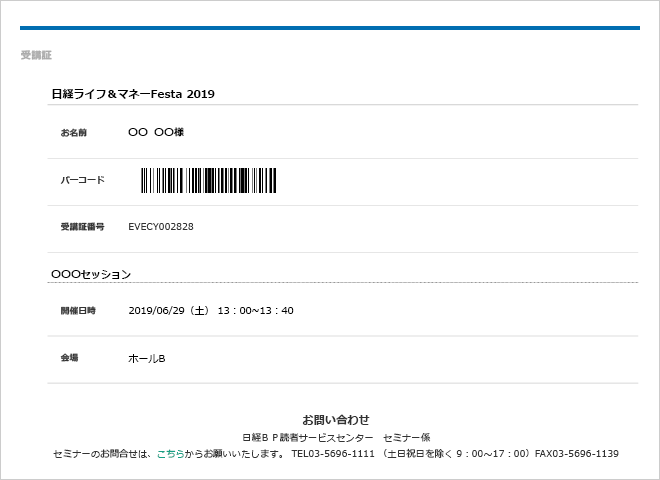
Task: Select the ticket number EVECY002828
Action: 161,227
